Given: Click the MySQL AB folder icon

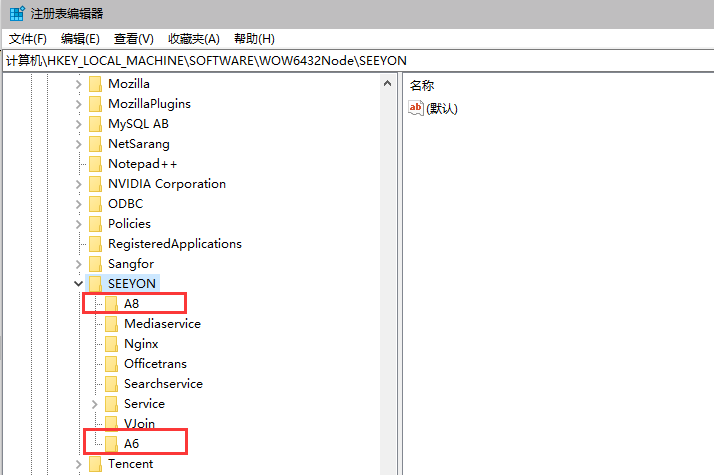Looking at the screenshot, I should pyautogui.click(x=96, y=124).
